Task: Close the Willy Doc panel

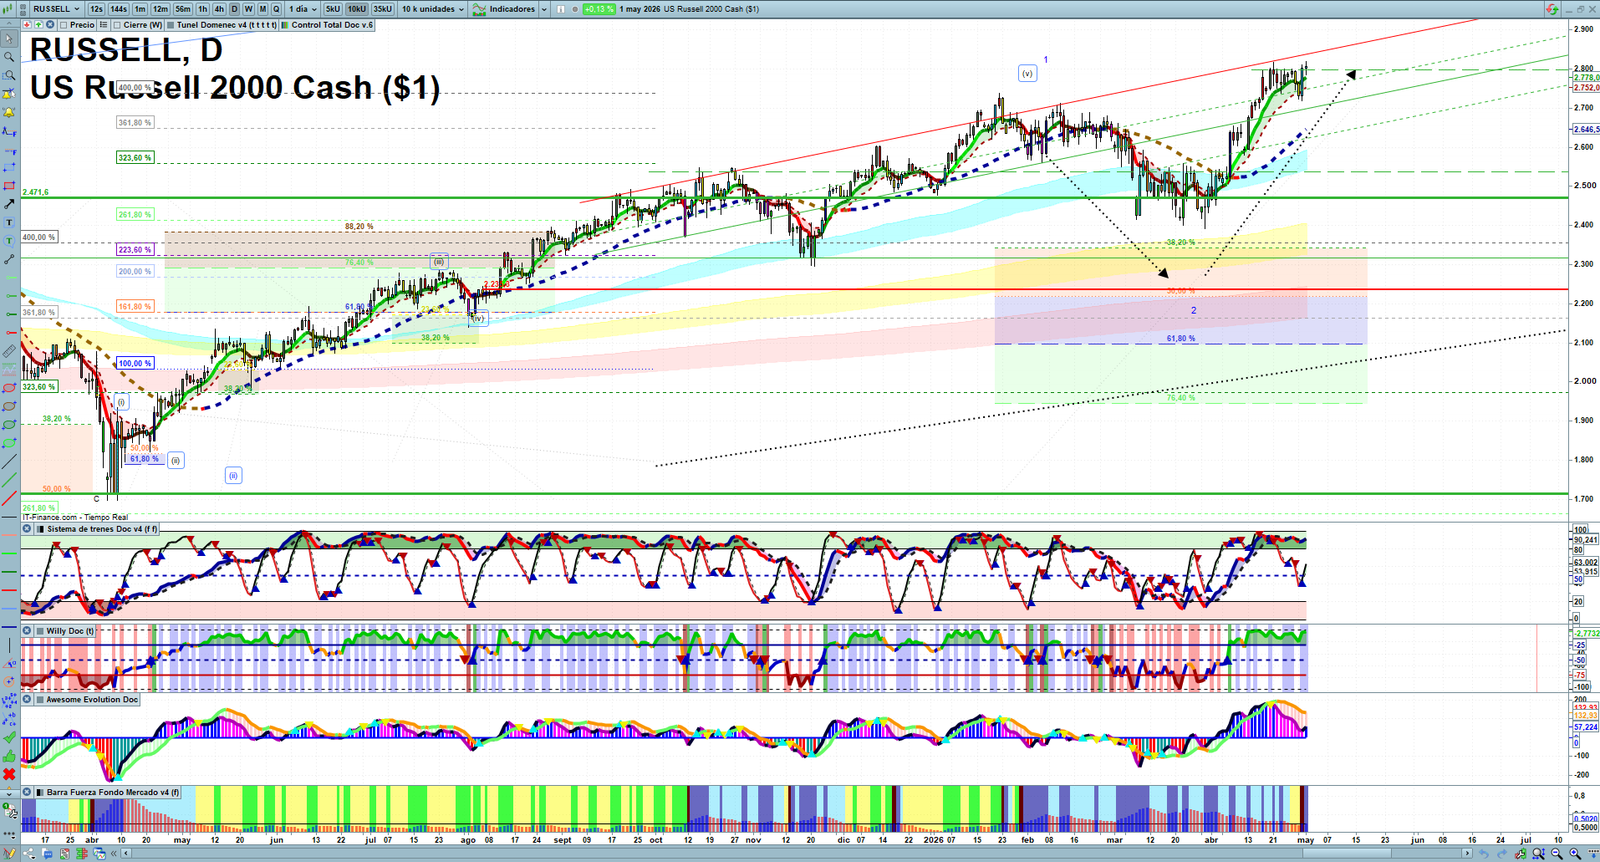Action: (27, 631)
